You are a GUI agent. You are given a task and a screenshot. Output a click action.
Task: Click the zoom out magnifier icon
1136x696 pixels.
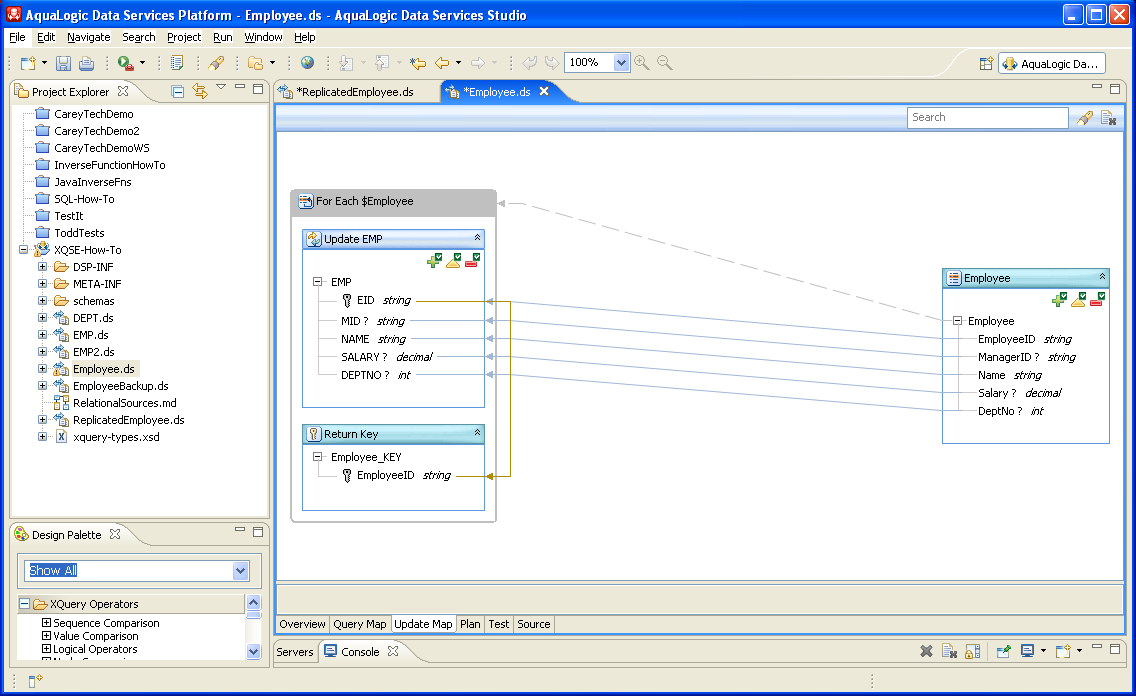pyautogui.click(x=665, y=63)
